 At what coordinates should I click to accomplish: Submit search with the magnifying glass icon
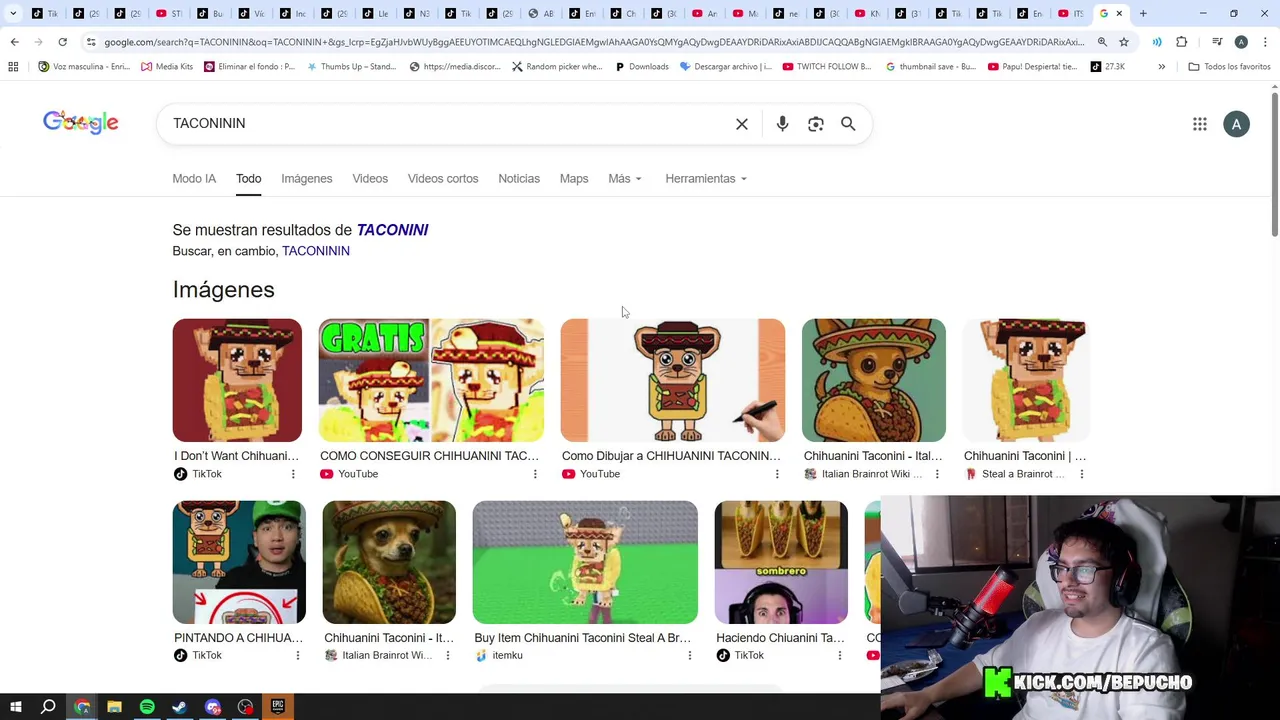[848, 124]
